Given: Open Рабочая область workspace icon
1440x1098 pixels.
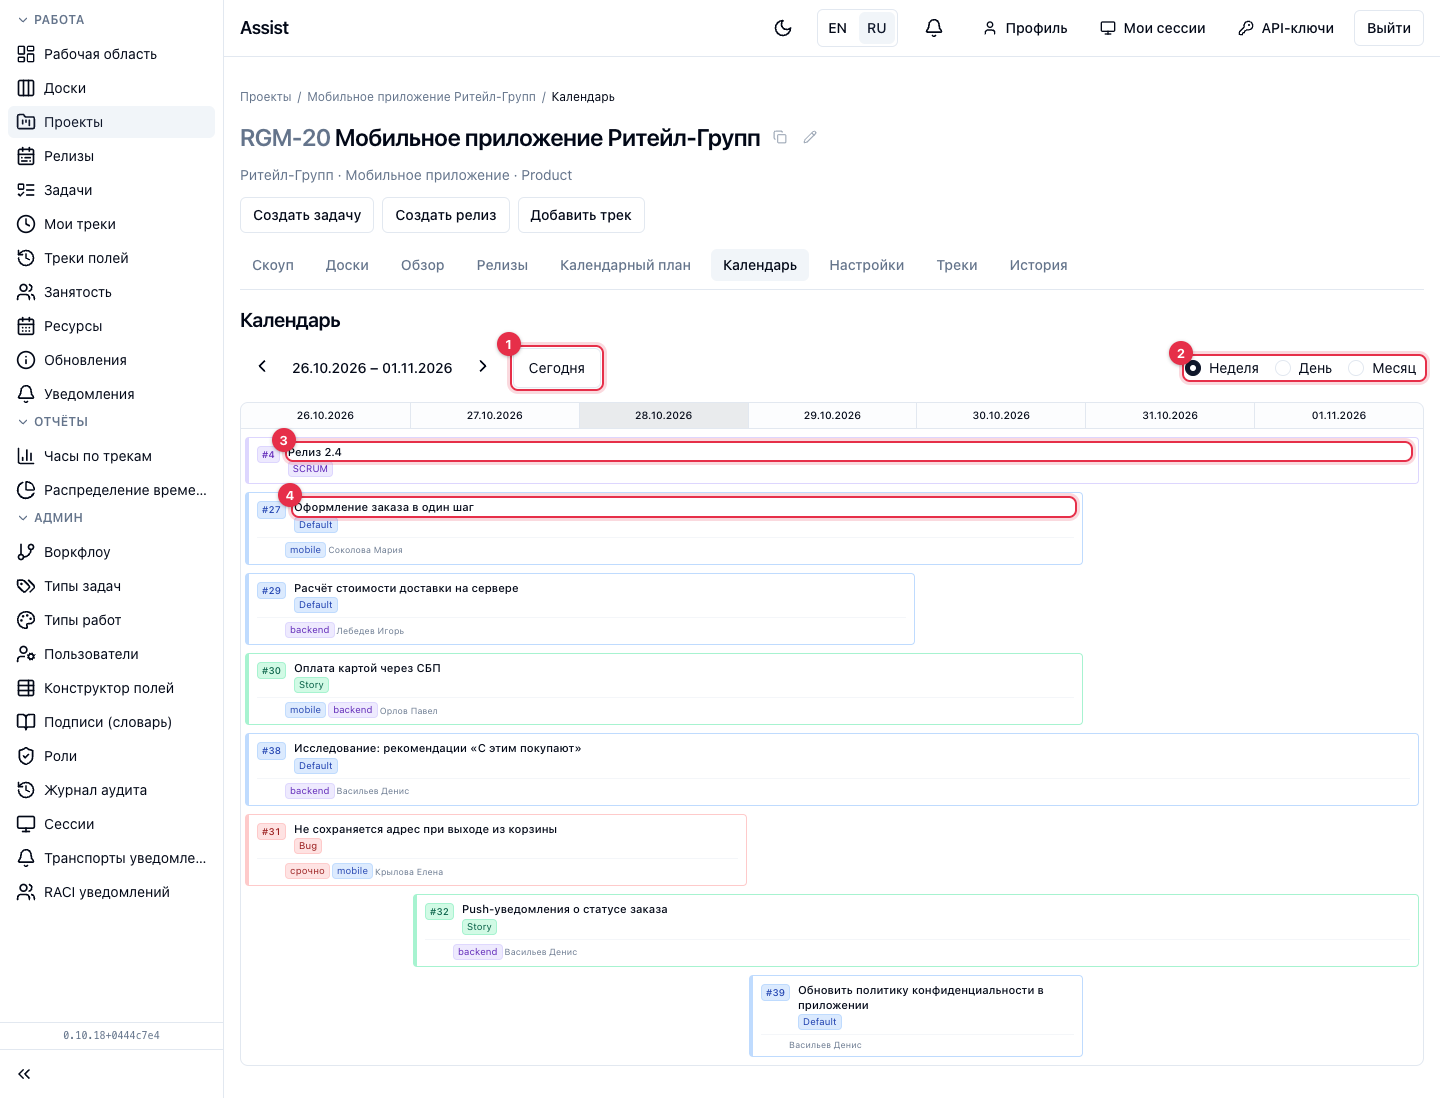Looking at the screenshot, I should tap(26, 54).
